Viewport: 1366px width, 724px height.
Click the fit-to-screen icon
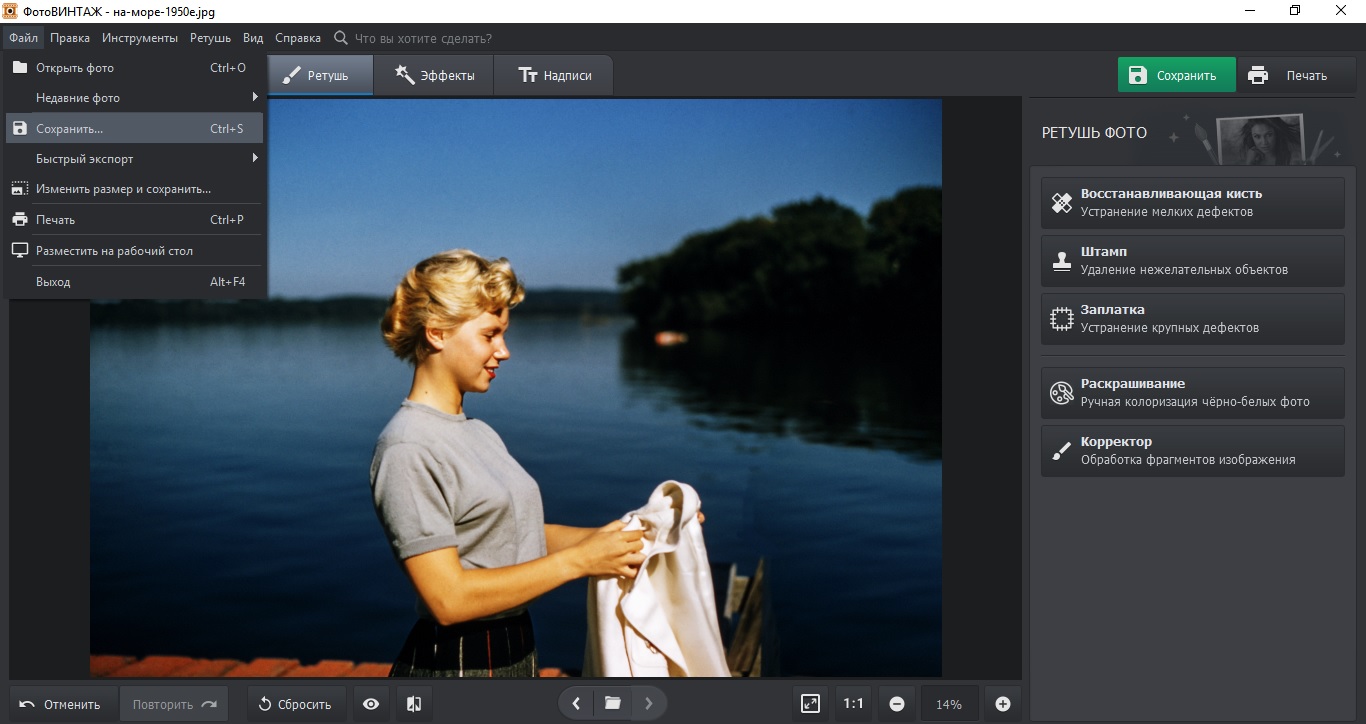(810, 704)
